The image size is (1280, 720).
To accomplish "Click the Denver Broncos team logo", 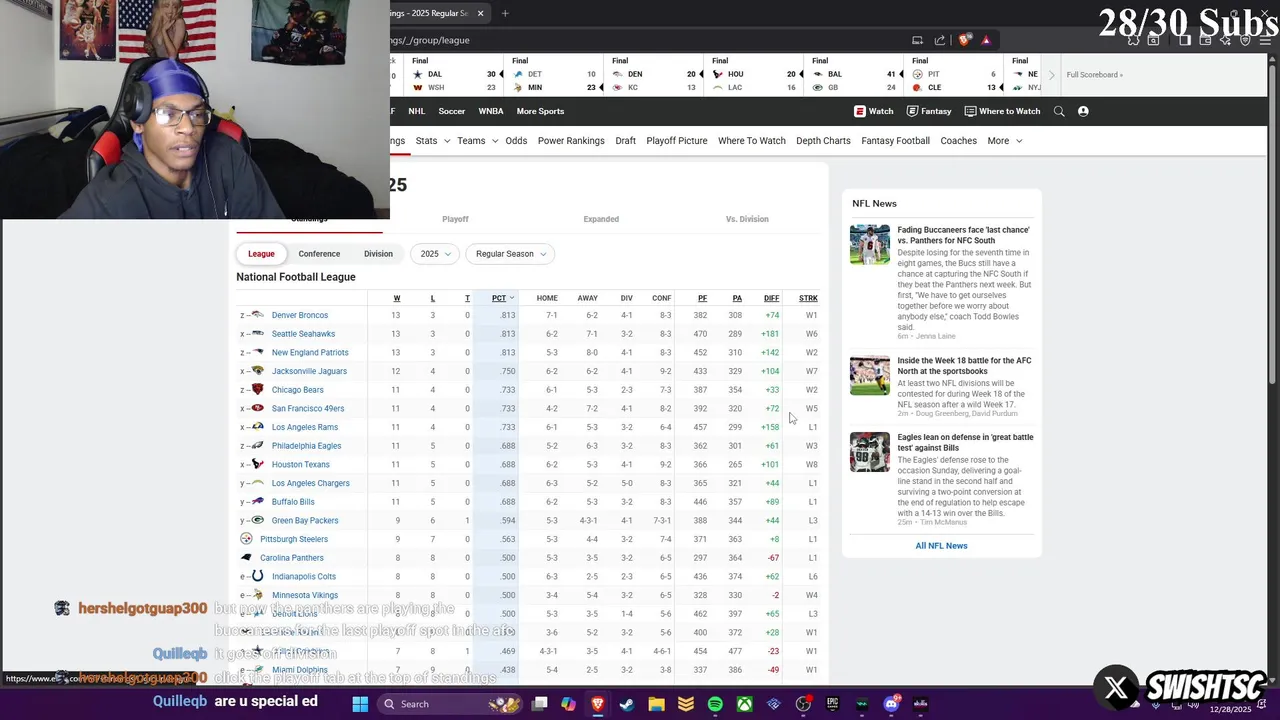I will pyautogui.click(x=257, y=315).
